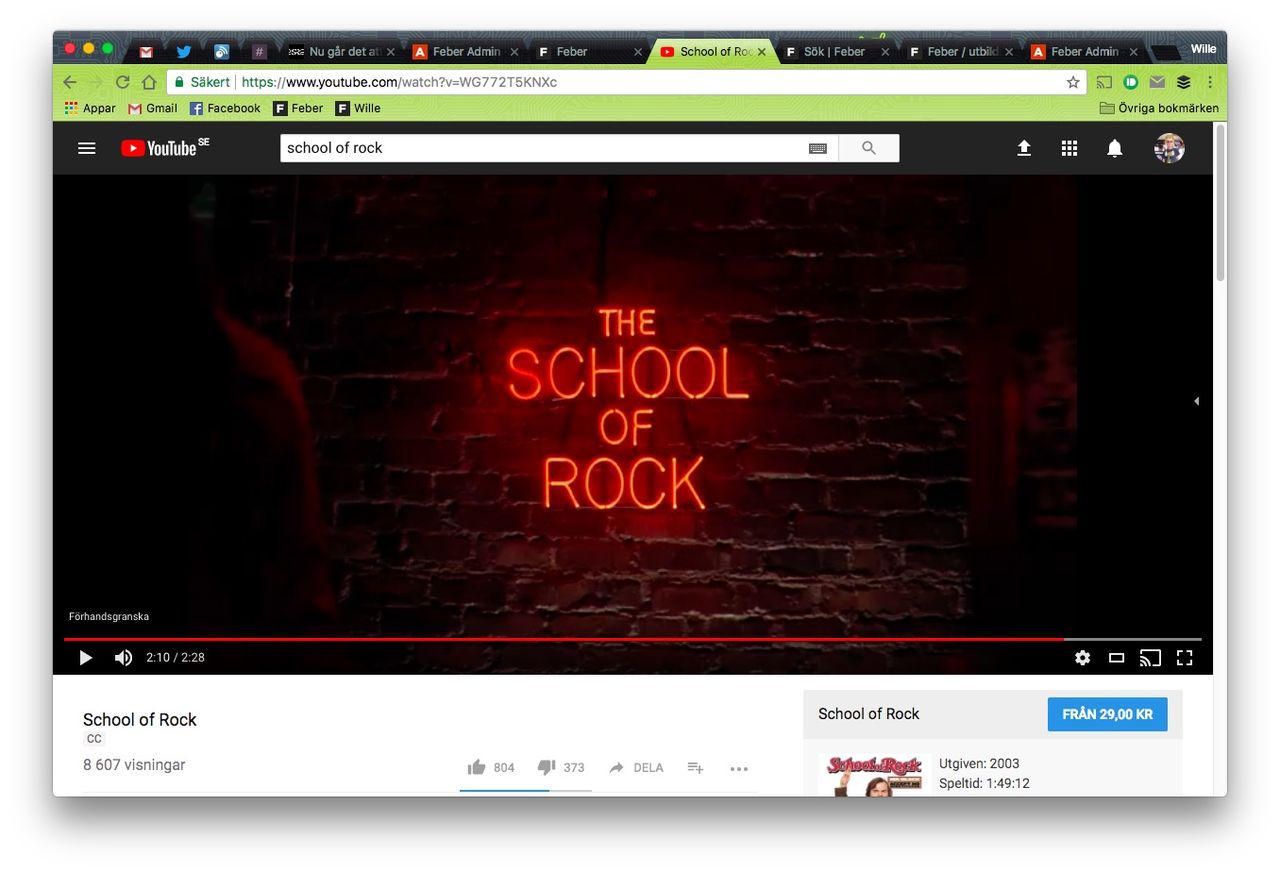Open Chrome's three-dot menu
The width and height of the screenshot is (1280, 872).
(x=1210, y=82)
